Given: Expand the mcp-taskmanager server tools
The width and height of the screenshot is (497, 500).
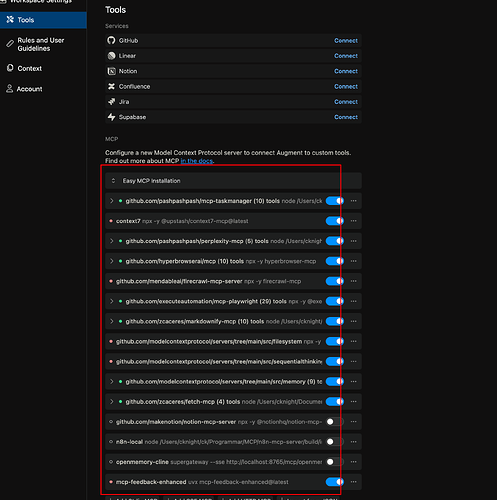Looking at the screenshot, I should (112, 201).
